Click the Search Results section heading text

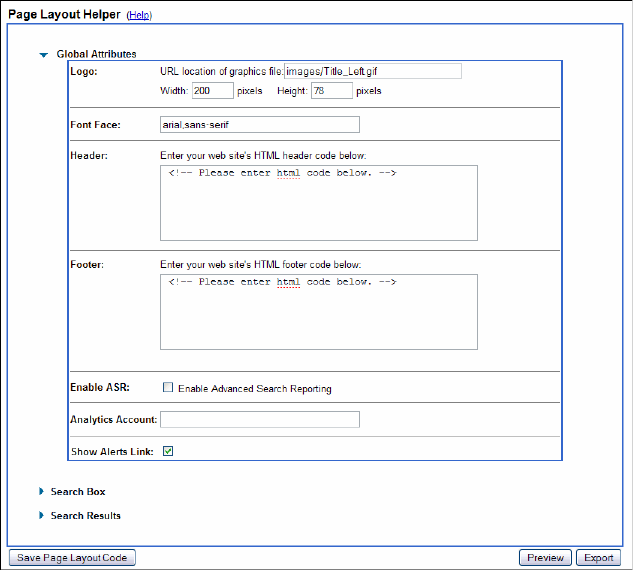85,516
